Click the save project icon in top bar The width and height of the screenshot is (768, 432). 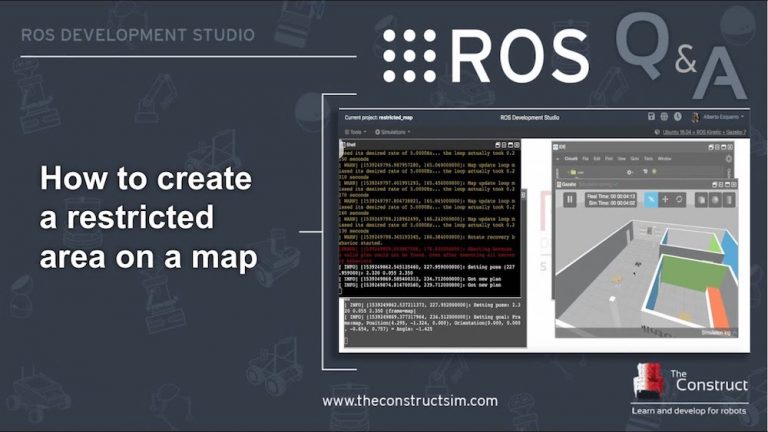pyautogui.click(x=651, y=117)
